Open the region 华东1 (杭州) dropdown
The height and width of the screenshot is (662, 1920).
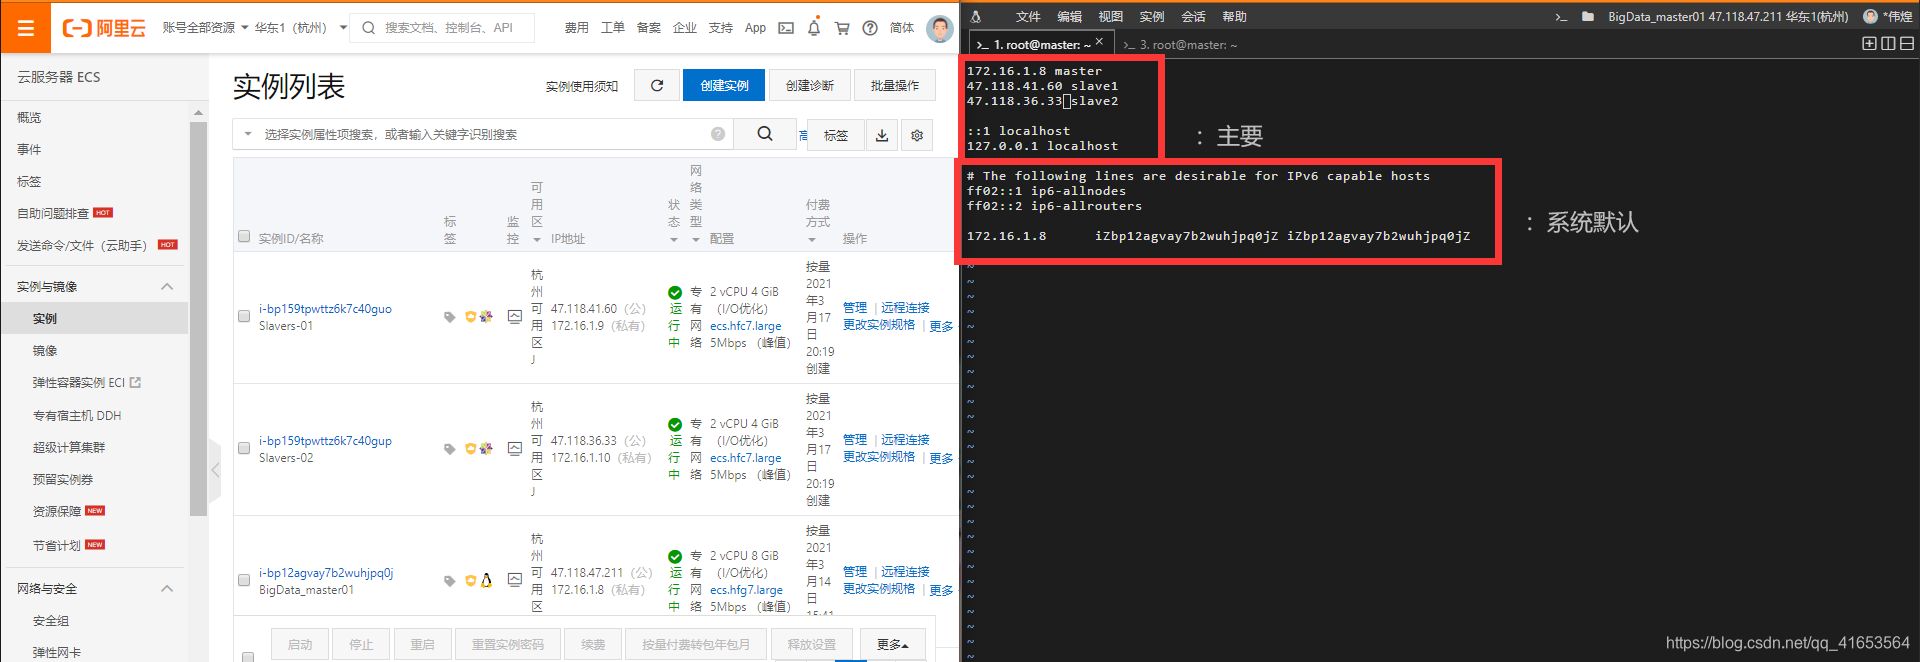[301, 28]
